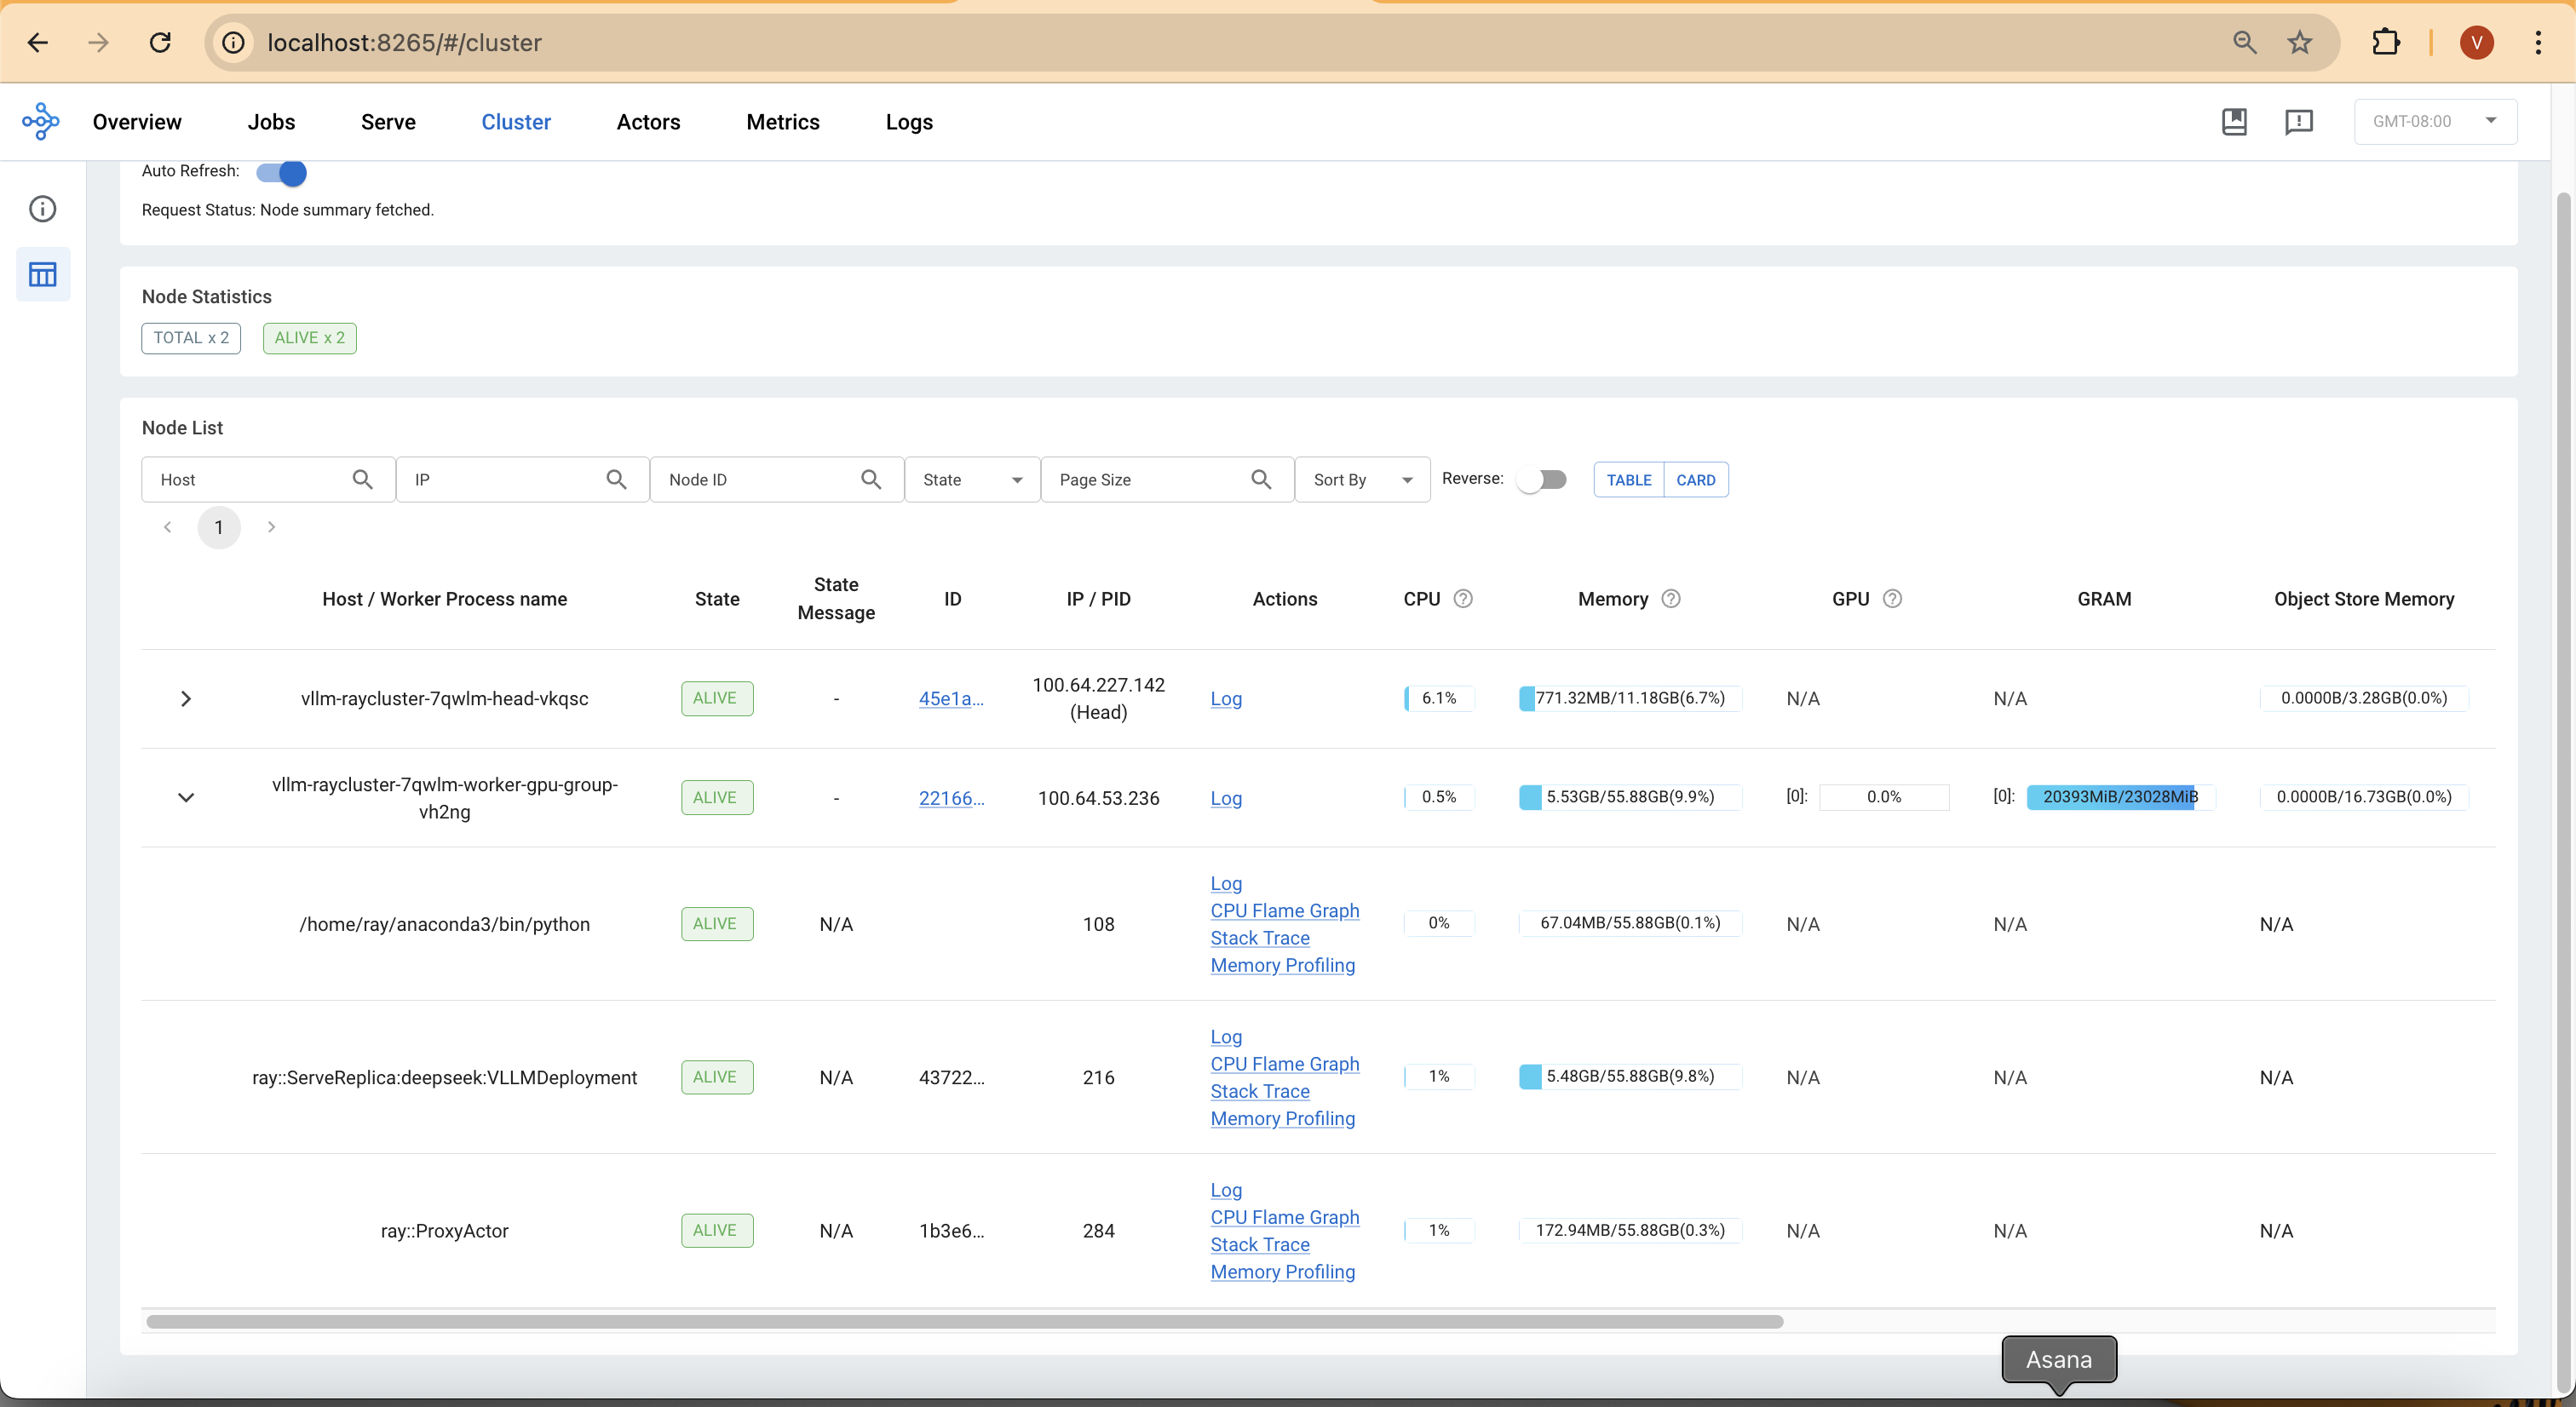Viewport: 2576px width, 1407px height.
Task: Open the Metrics tab
Action: click(782, 122)
